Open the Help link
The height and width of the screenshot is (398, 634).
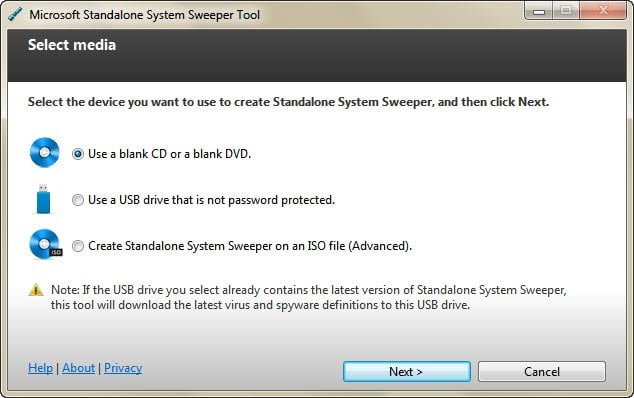pyautogui.click(x=40, y=368)
